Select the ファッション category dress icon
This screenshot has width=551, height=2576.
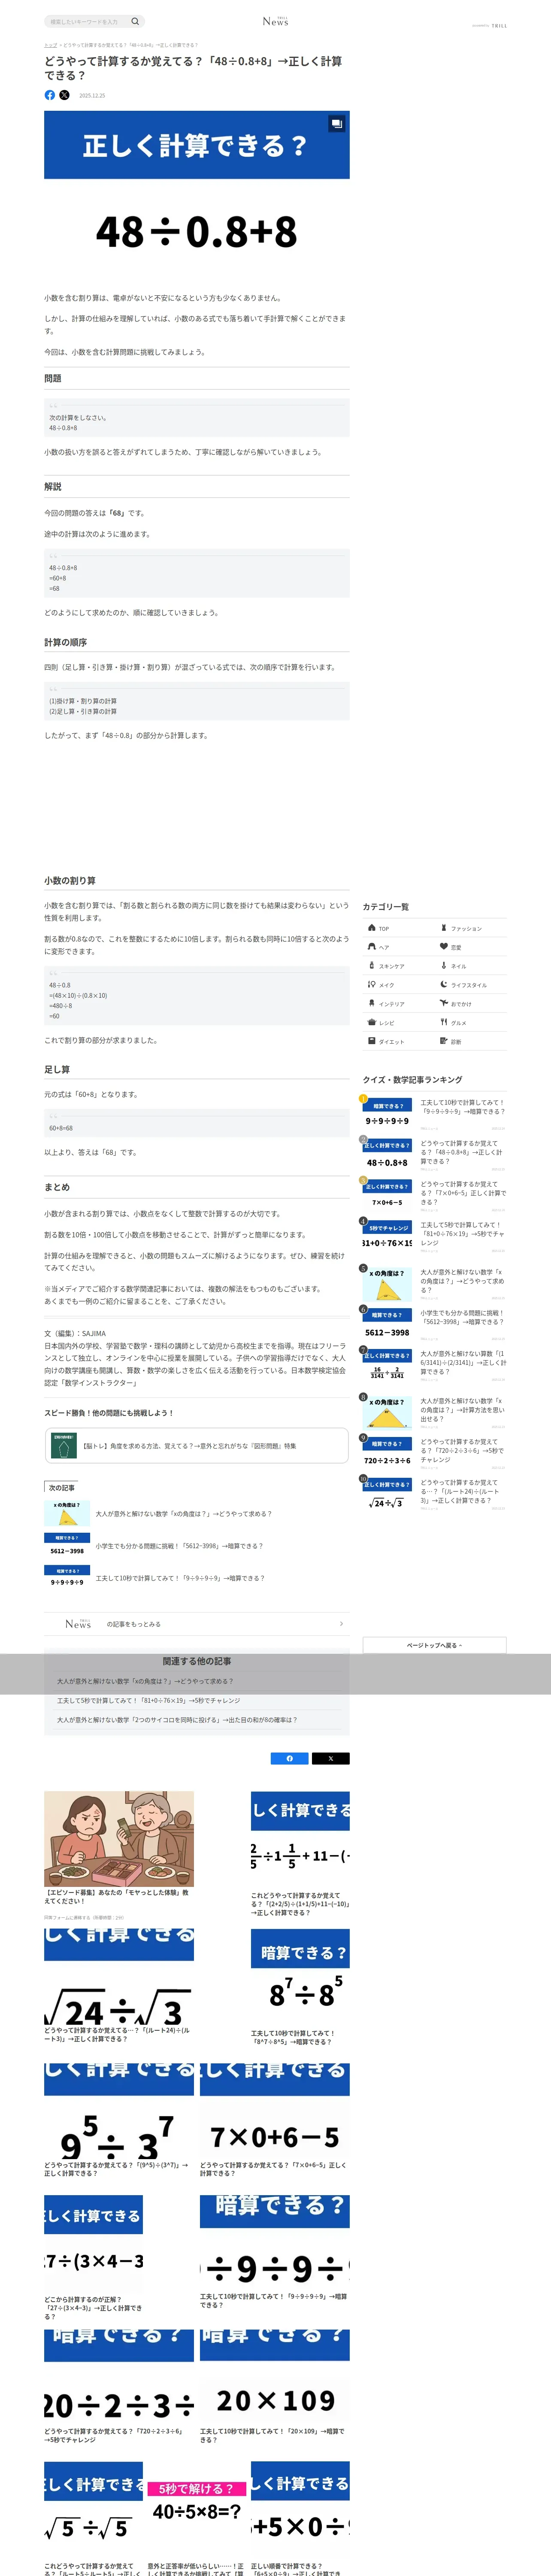[x=444, y=928]
